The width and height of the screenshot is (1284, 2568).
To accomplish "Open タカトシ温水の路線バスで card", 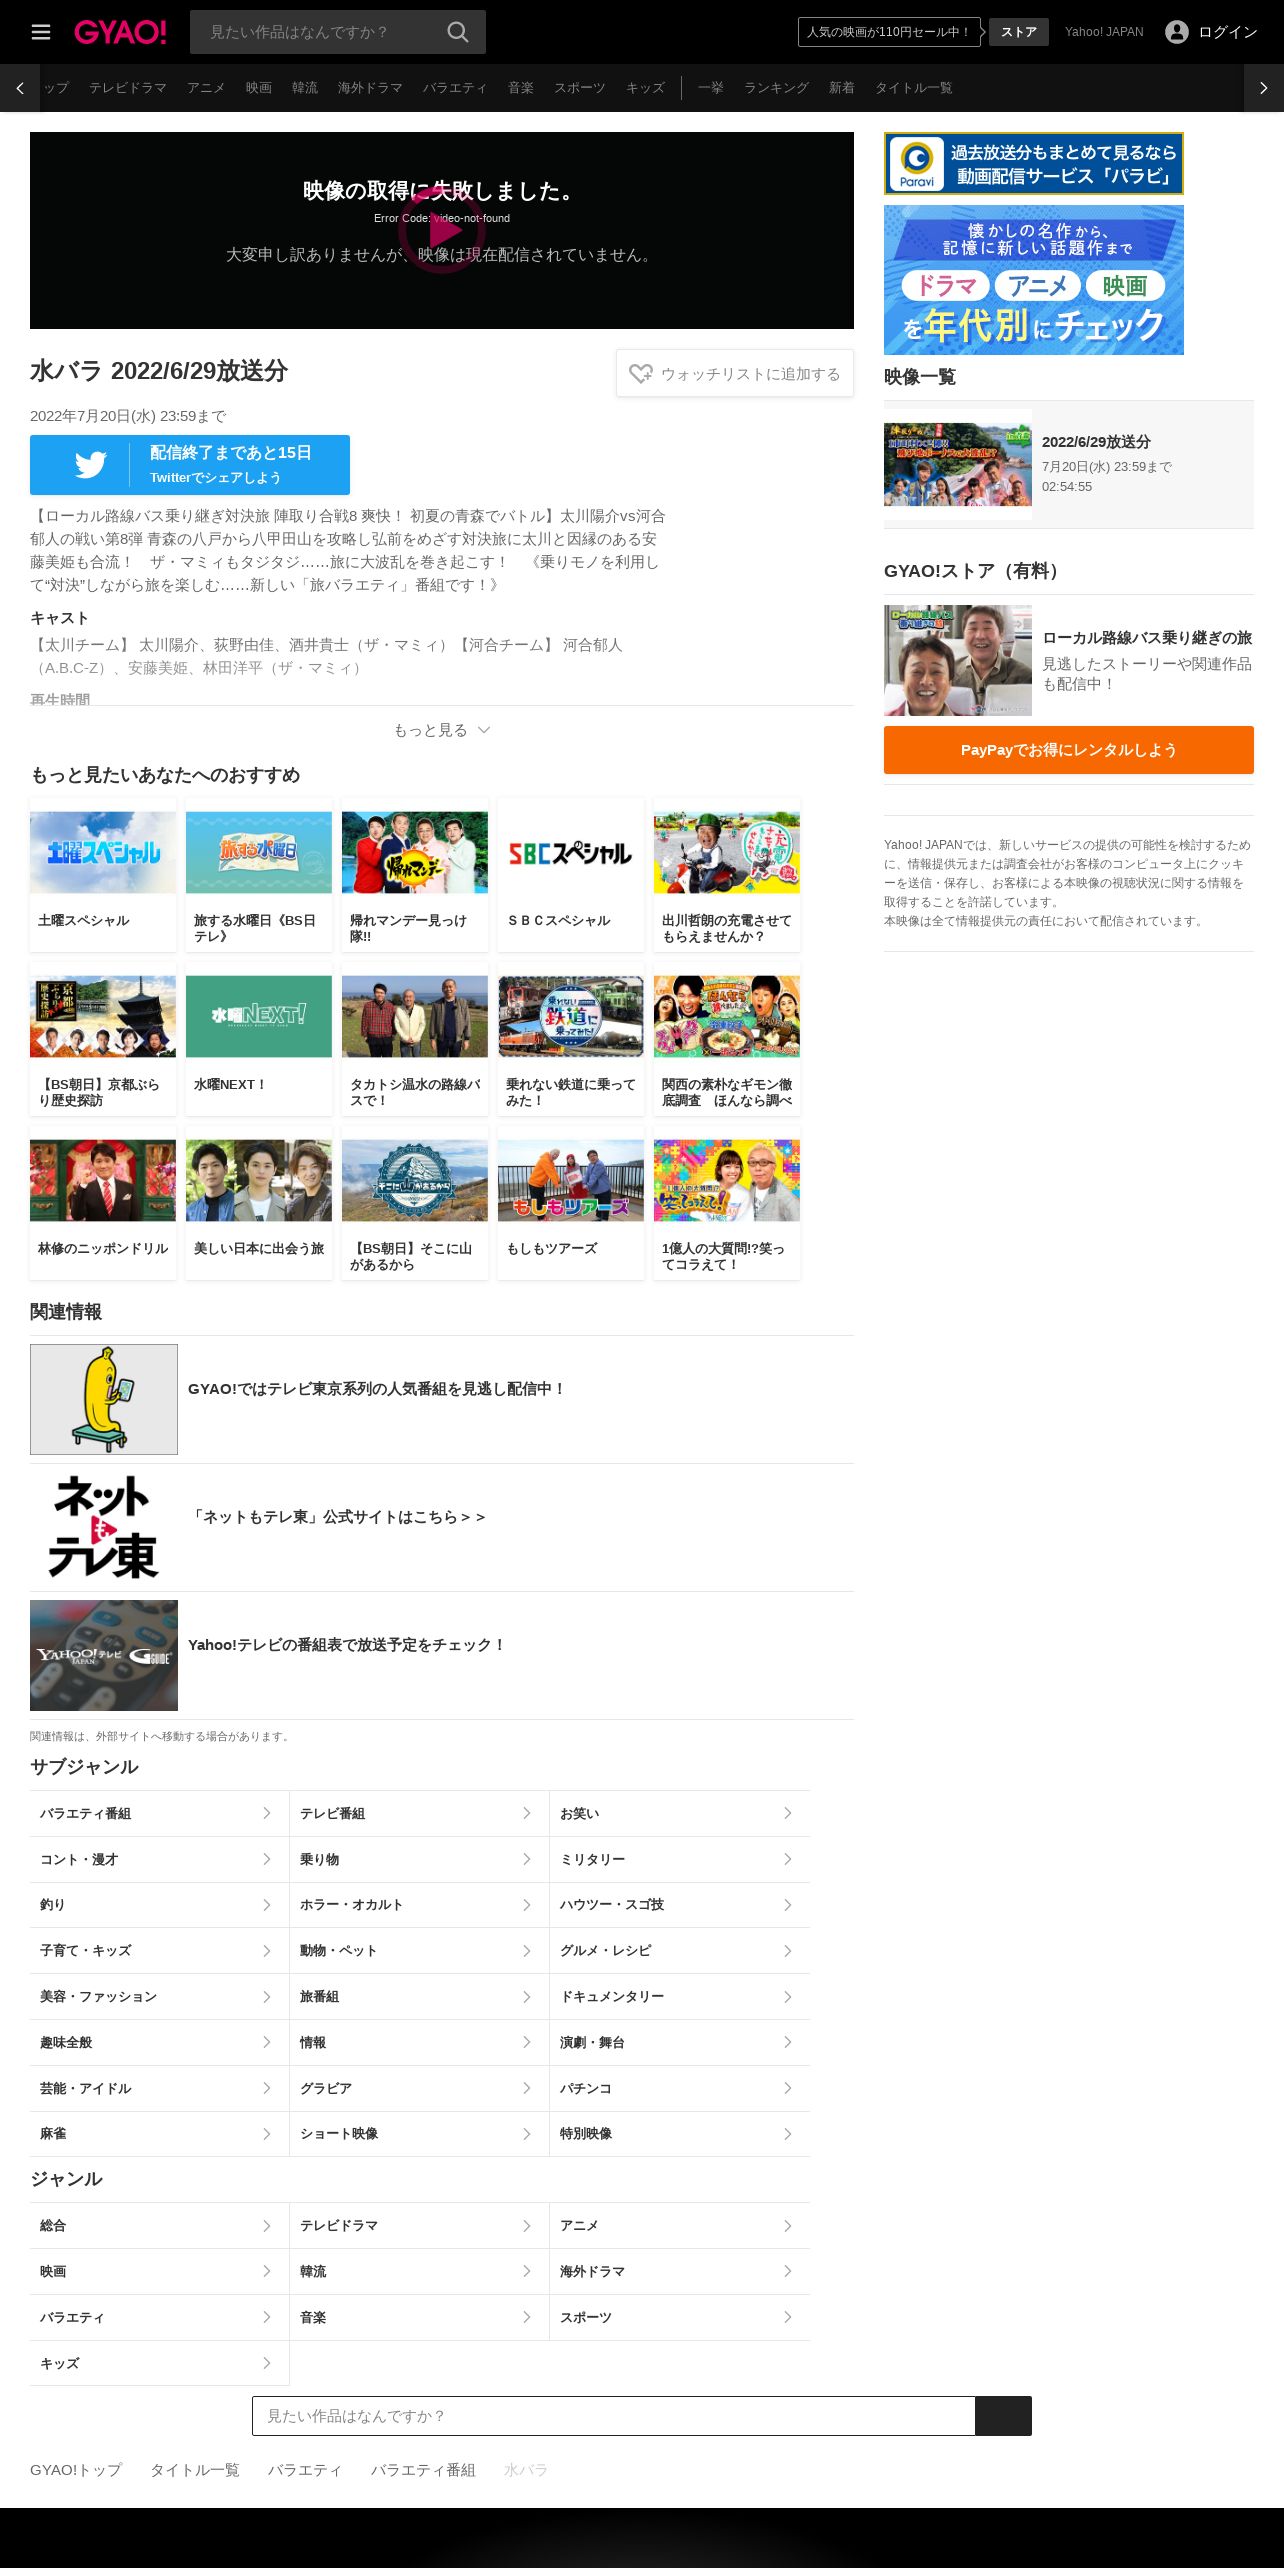I will click(415, 1039).
